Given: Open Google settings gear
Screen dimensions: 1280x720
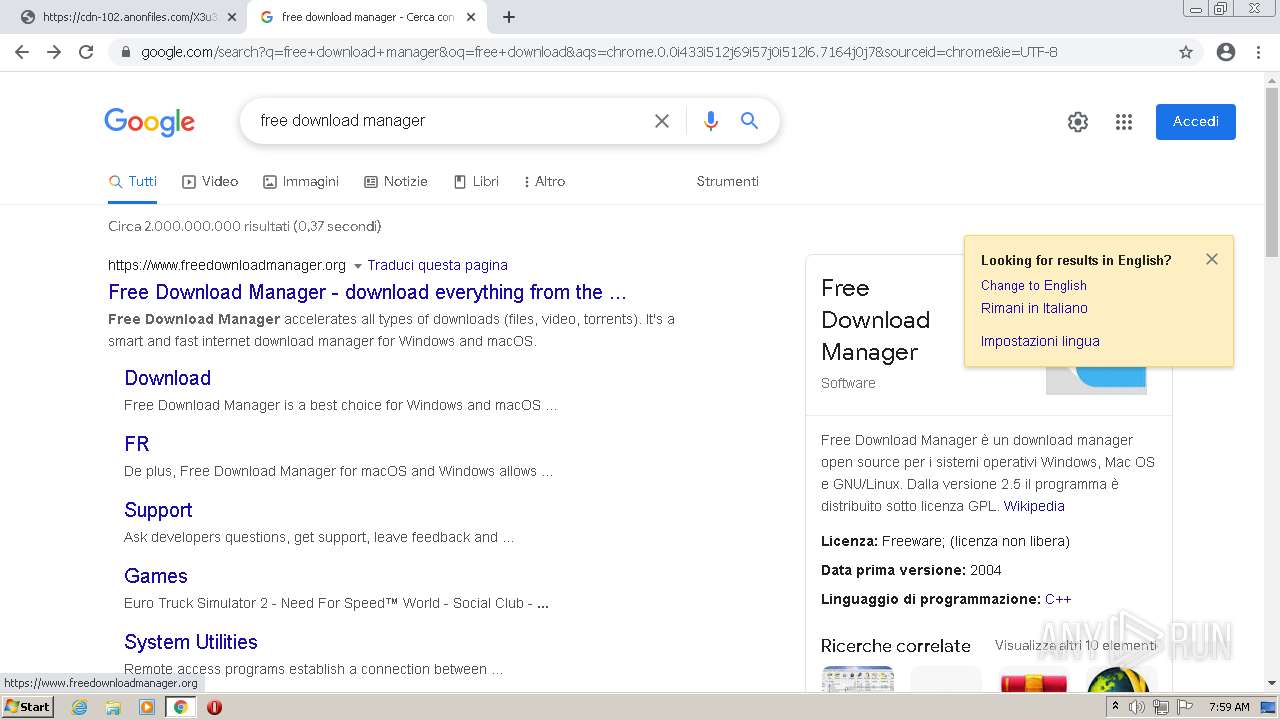Looking at the screenshot, I should click(1078, 122).
